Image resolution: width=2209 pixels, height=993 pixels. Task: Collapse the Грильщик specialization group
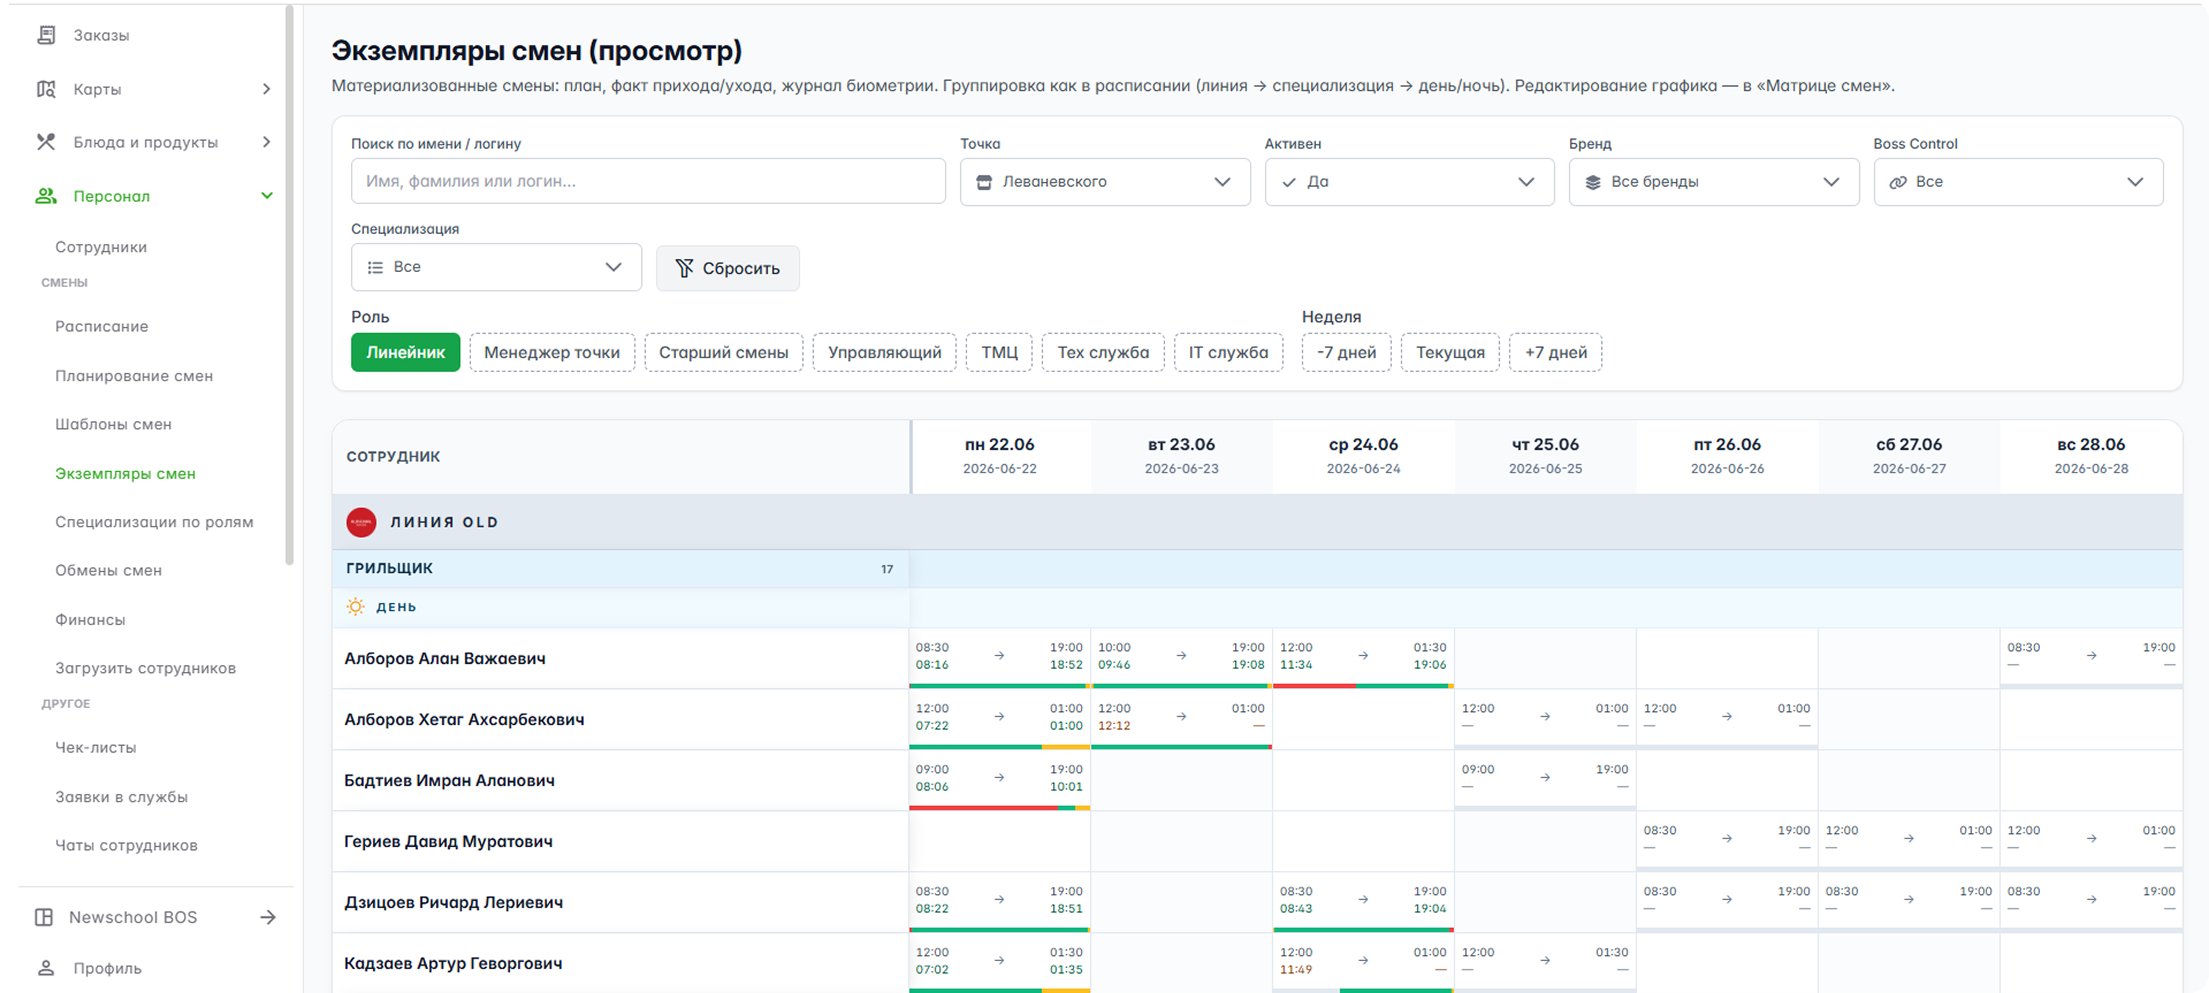tap(620, 568)
